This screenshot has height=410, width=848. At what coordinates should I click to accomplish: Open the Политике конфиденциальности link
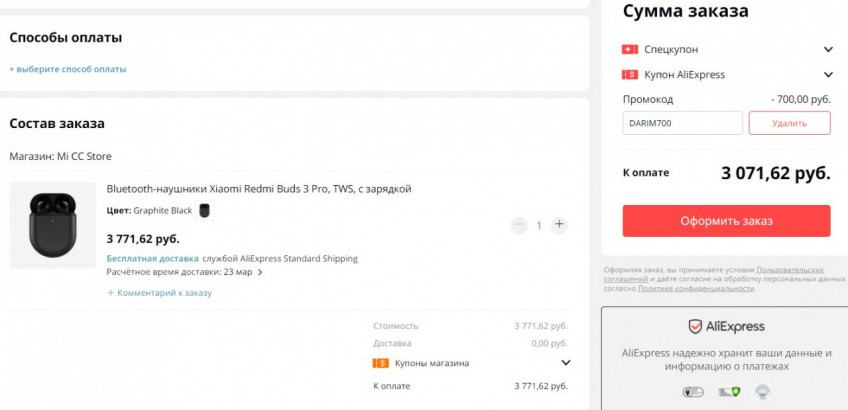point(696,288)
